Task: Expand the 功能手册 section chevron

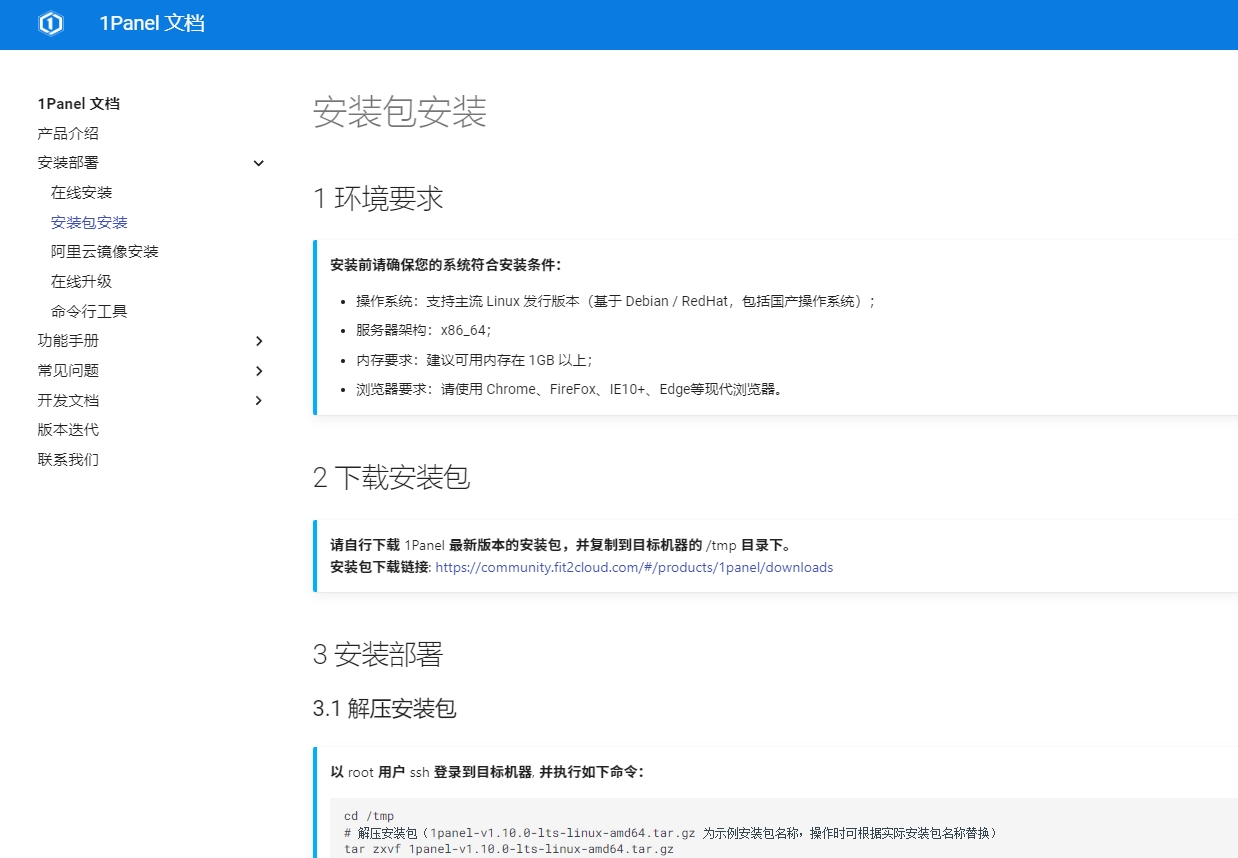Action: (x=259, y=341)
